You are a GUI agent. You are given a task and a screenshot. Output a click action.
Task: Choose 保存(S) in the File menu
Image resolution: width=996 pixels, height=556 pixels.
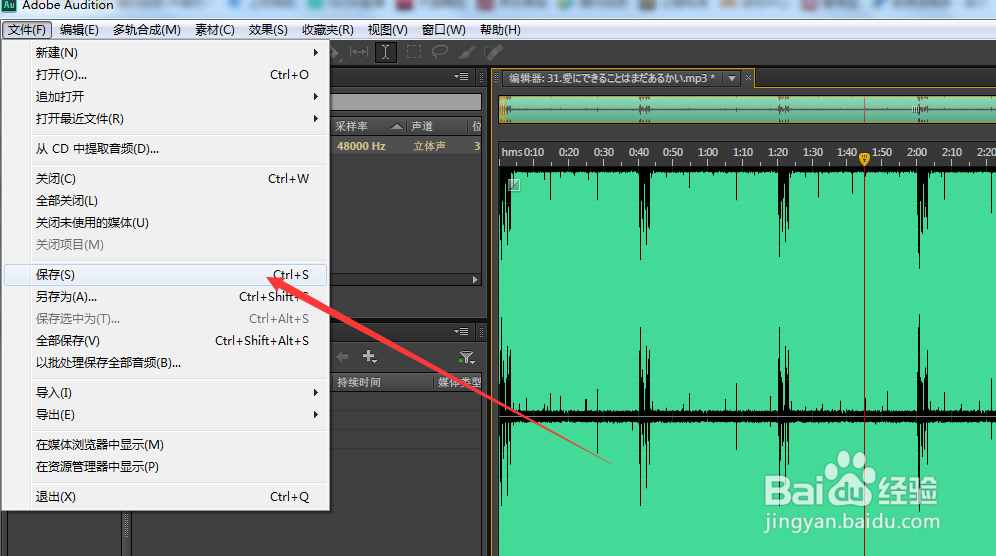[165, 275]
